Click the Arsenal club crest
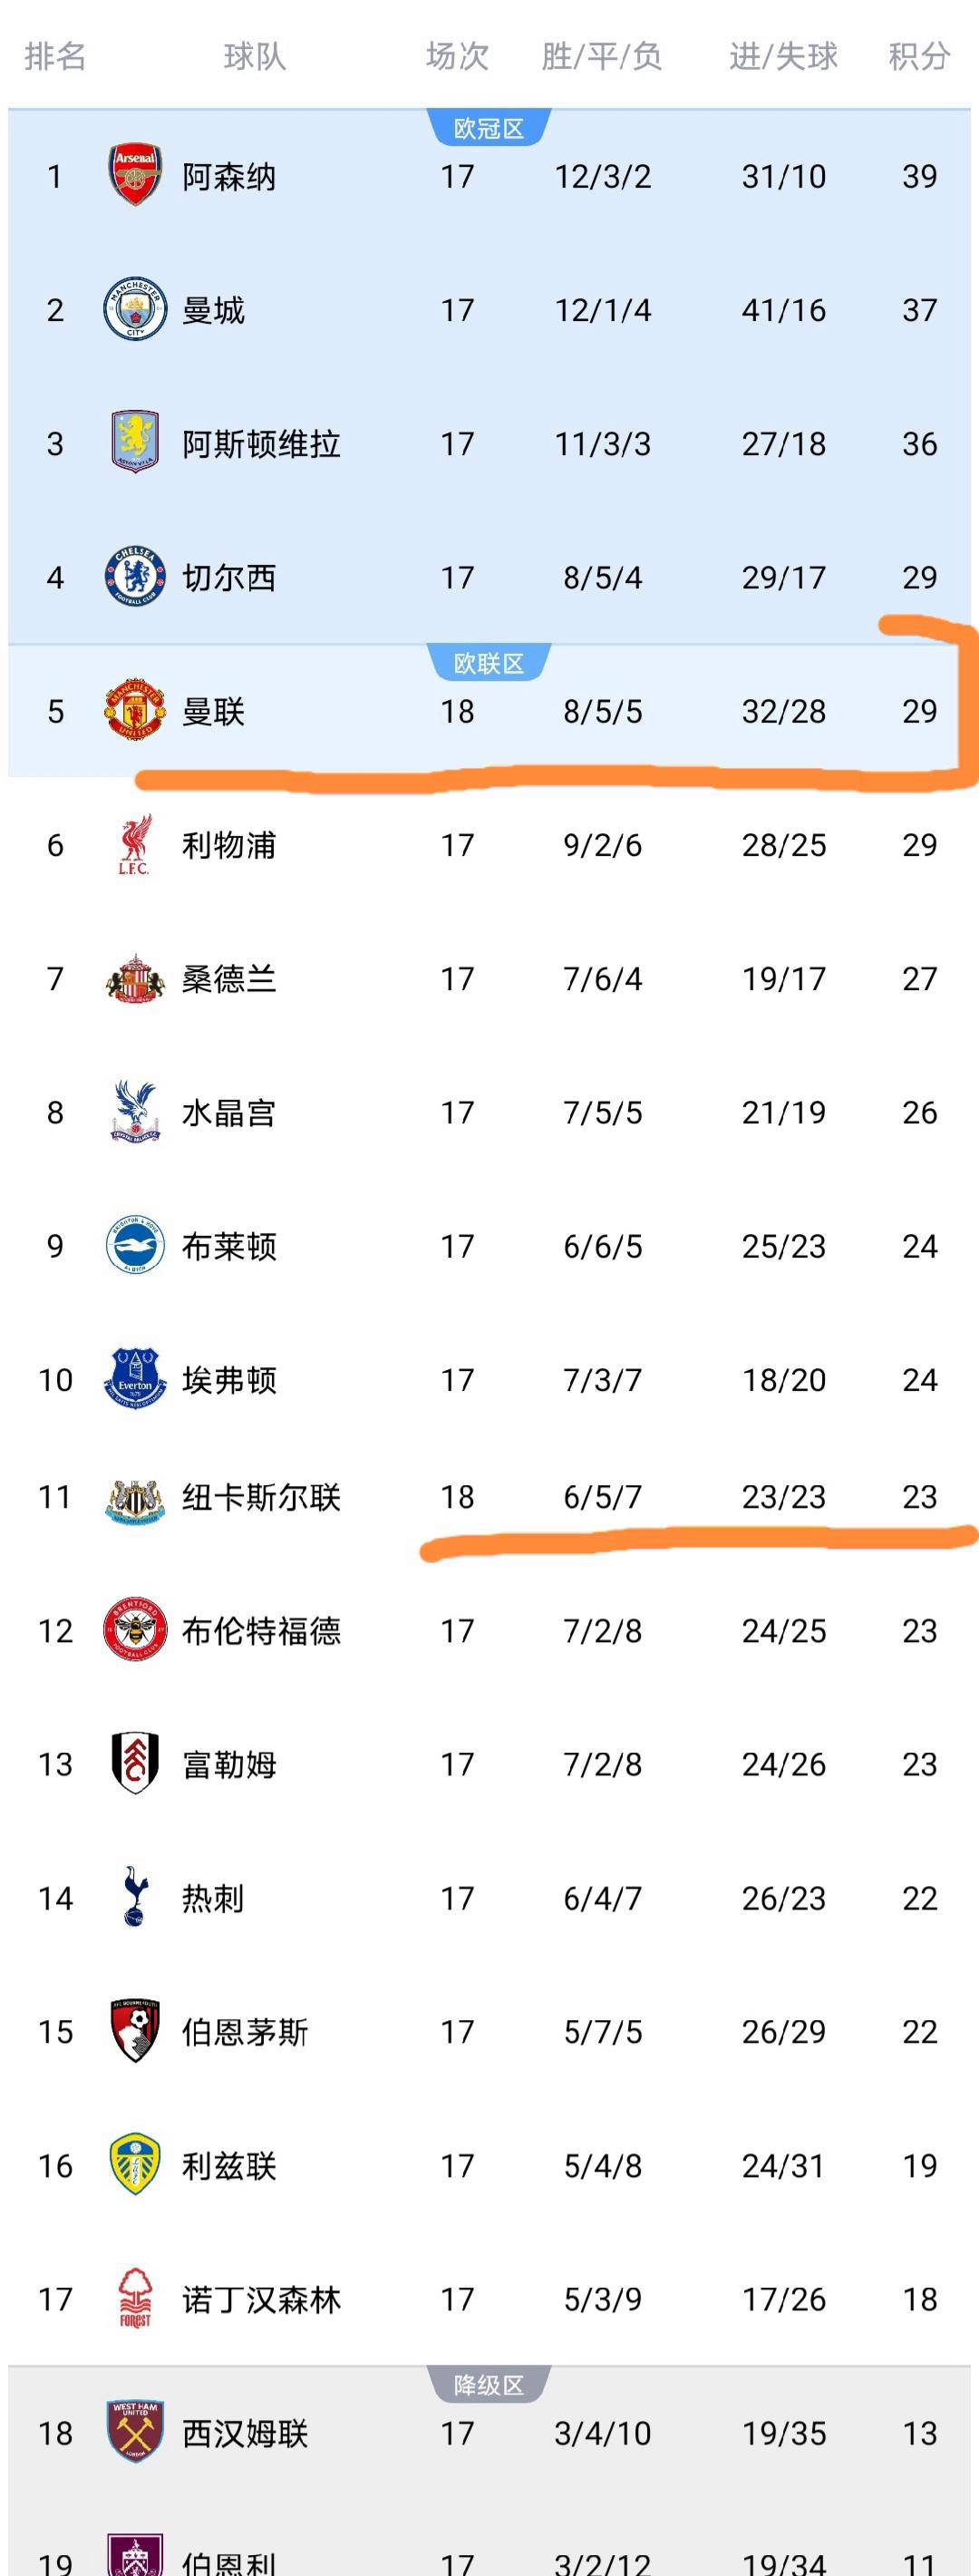This screenshot has height=2576, width=979. click(135, 175)
